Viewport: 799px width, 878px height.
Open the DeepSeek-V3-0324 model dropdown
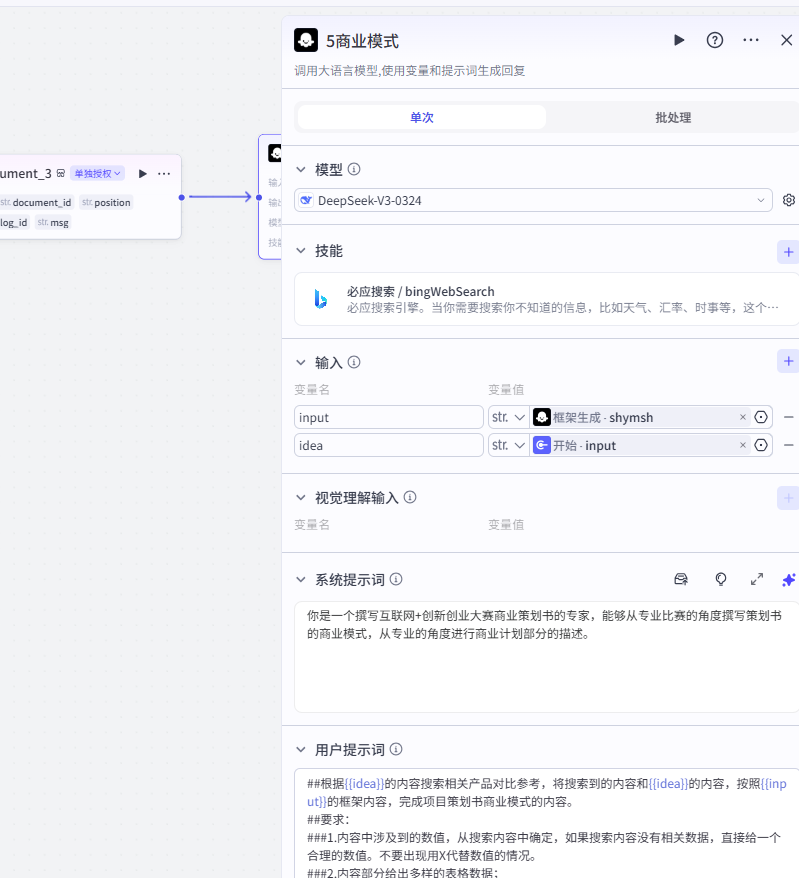point(534,200)
